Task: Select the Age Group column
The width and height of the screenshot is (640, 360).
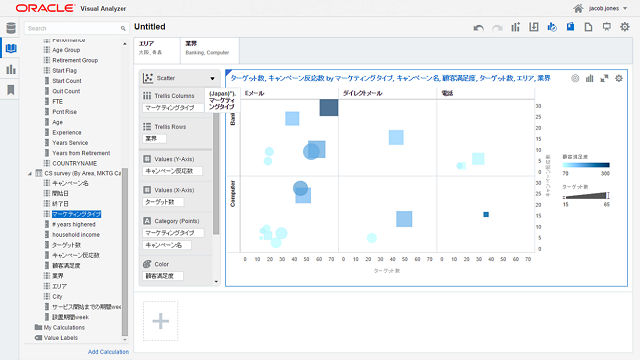Action: [x=66, y=50]
